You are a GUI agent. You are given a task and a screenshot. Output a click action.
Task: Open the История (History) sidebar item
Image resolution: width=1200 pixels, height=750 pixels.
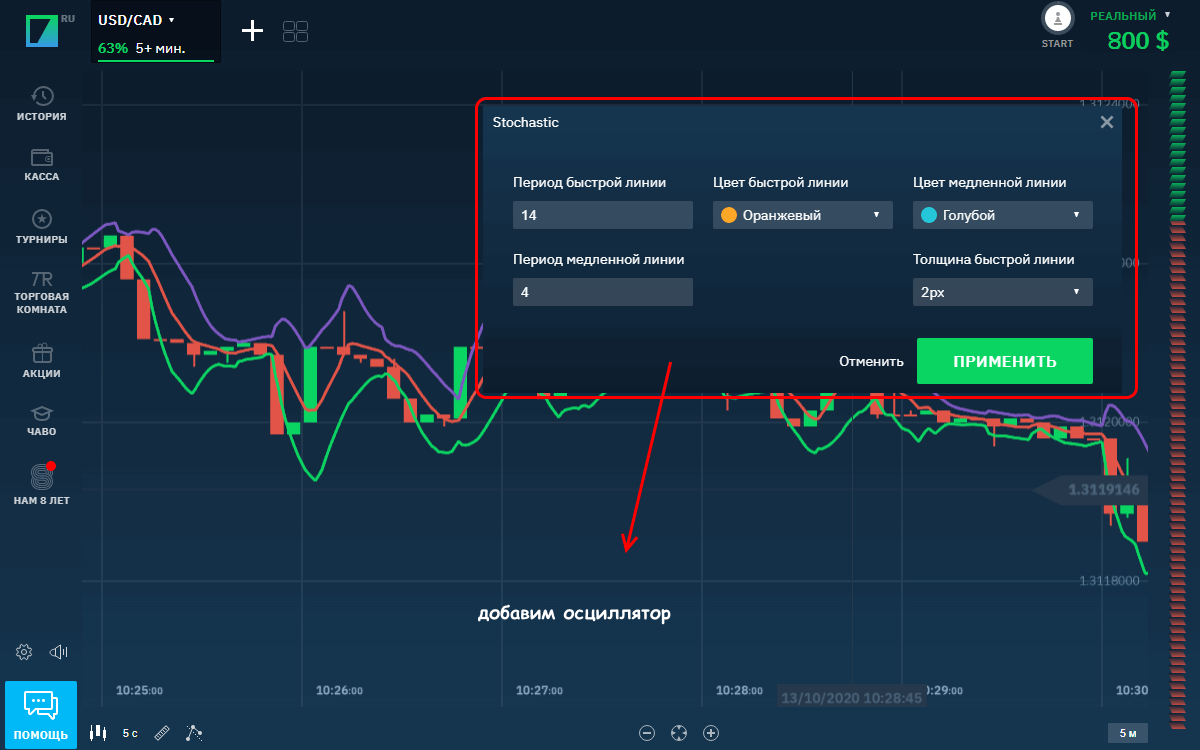(42, 103)
